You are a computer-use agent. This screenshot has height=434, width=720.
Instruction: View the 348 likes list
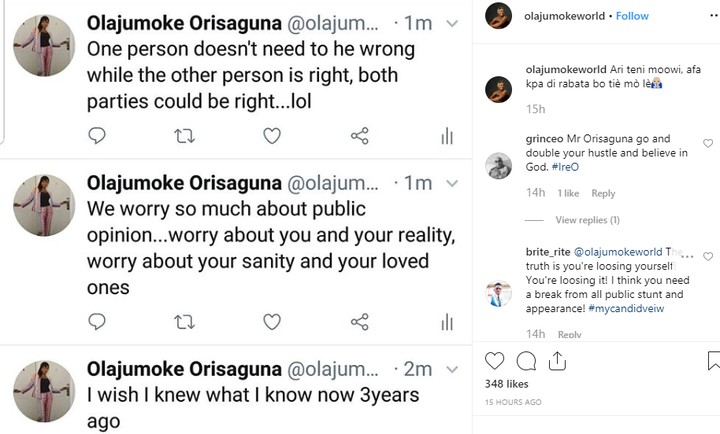click(507, 384)
